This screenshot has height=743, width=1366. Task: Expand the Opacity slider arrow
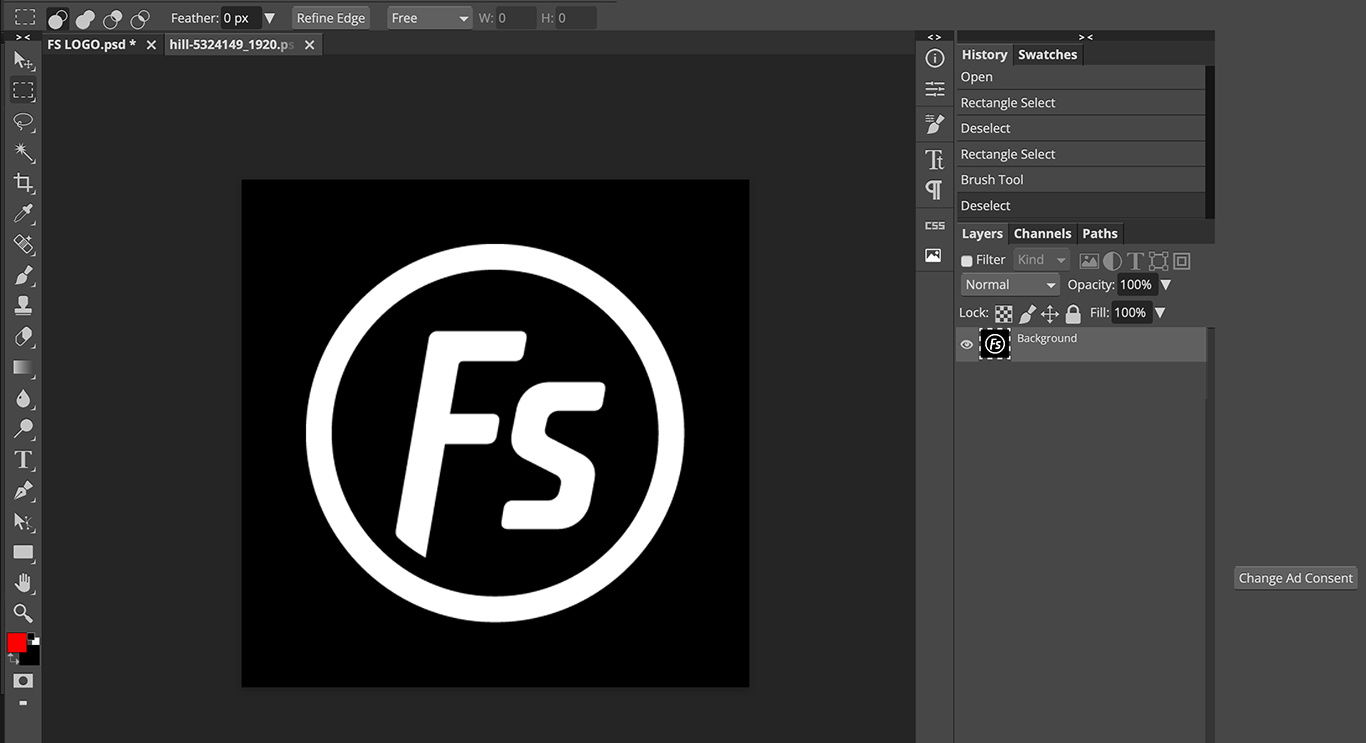pyautogui.click(x=1165, y=285)
